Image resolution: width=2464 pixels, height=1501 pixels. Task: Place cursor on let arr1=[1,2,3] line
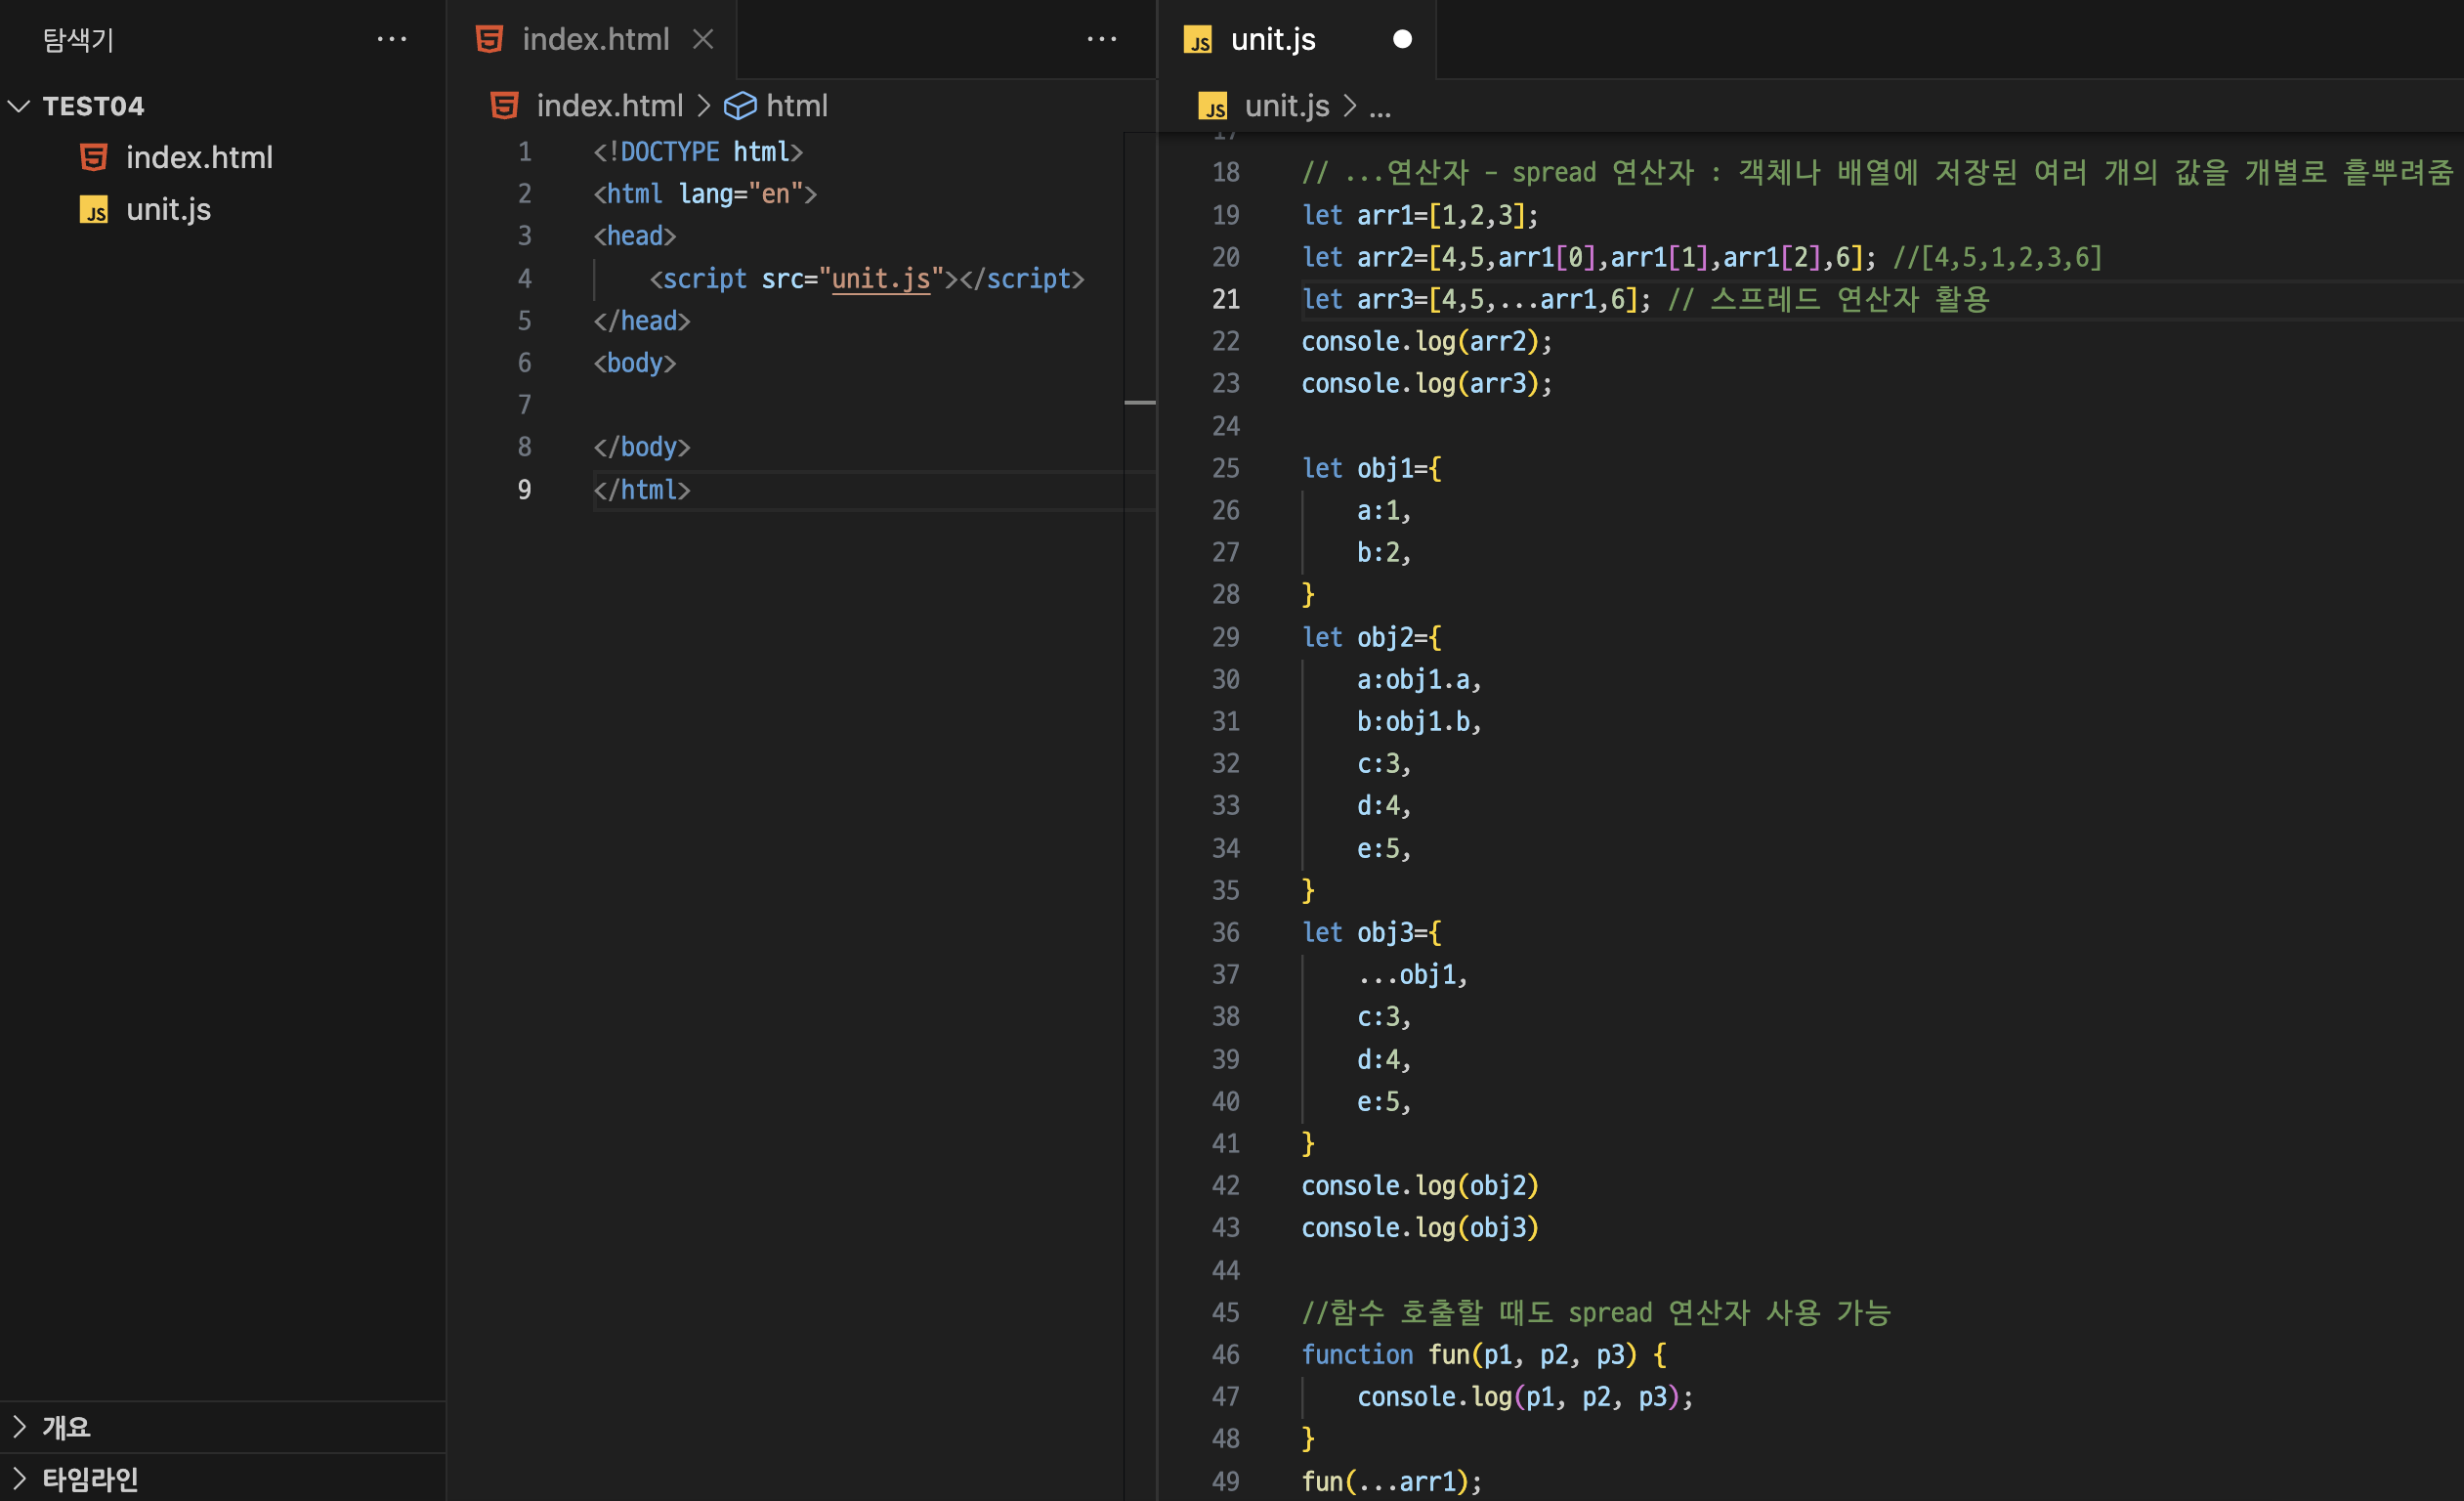click(1420, 215)
